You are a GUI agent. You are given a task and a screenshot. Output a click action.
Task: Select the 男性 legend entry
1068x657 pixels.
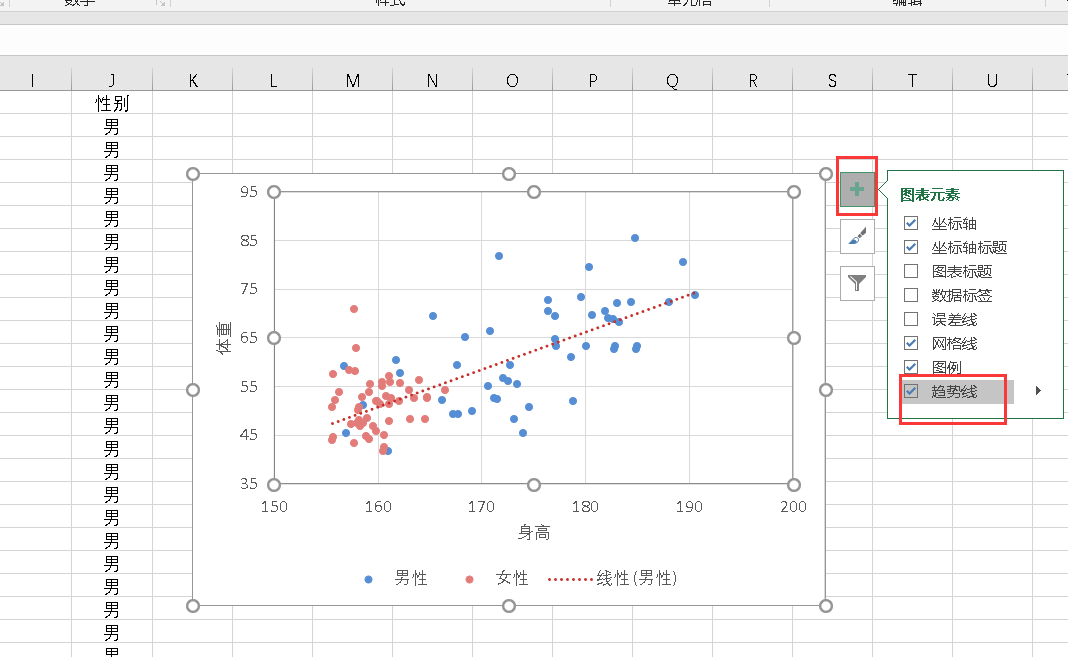pyautogui.click(x=408, y=578)
